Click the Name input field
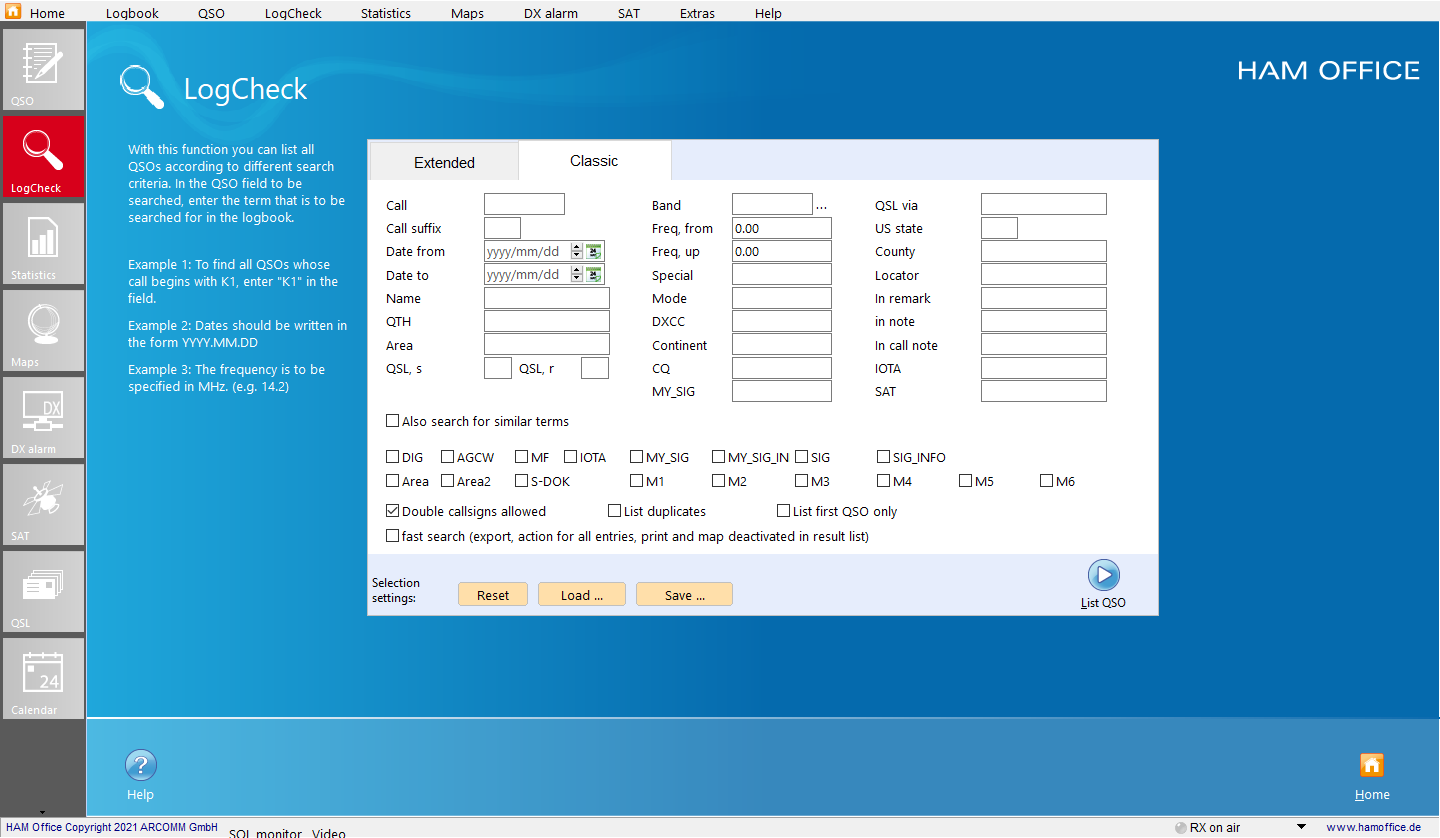1440x838 pixels. pyautogui.click(x=547, y=298)
